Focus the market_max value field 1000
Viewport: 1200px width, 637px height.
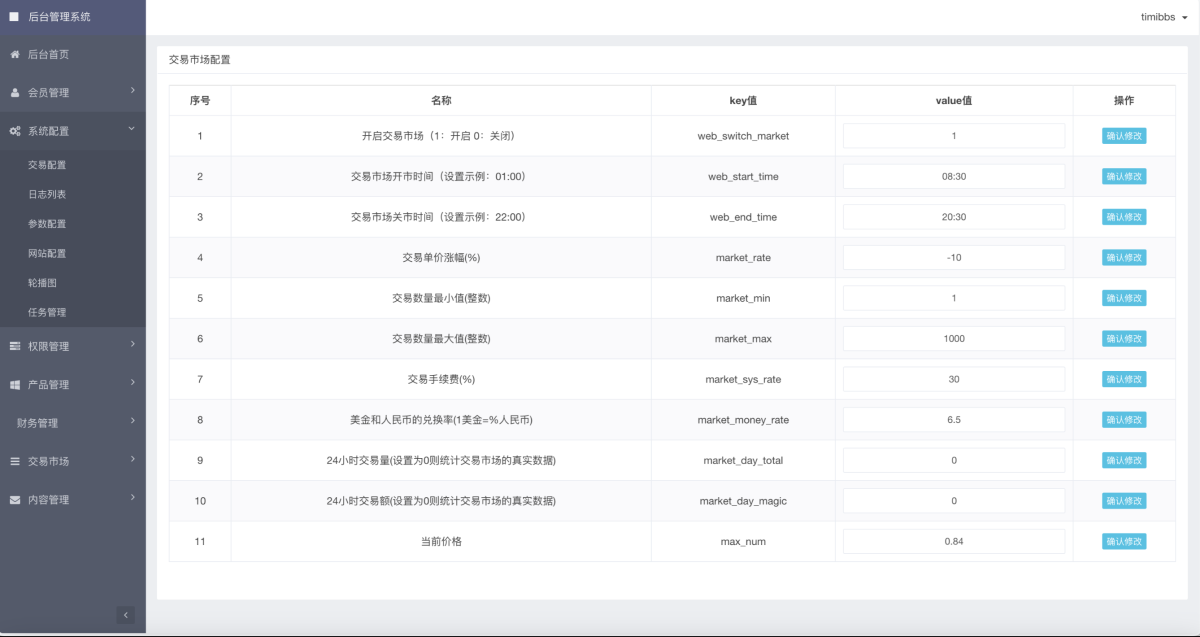[954, 338]
